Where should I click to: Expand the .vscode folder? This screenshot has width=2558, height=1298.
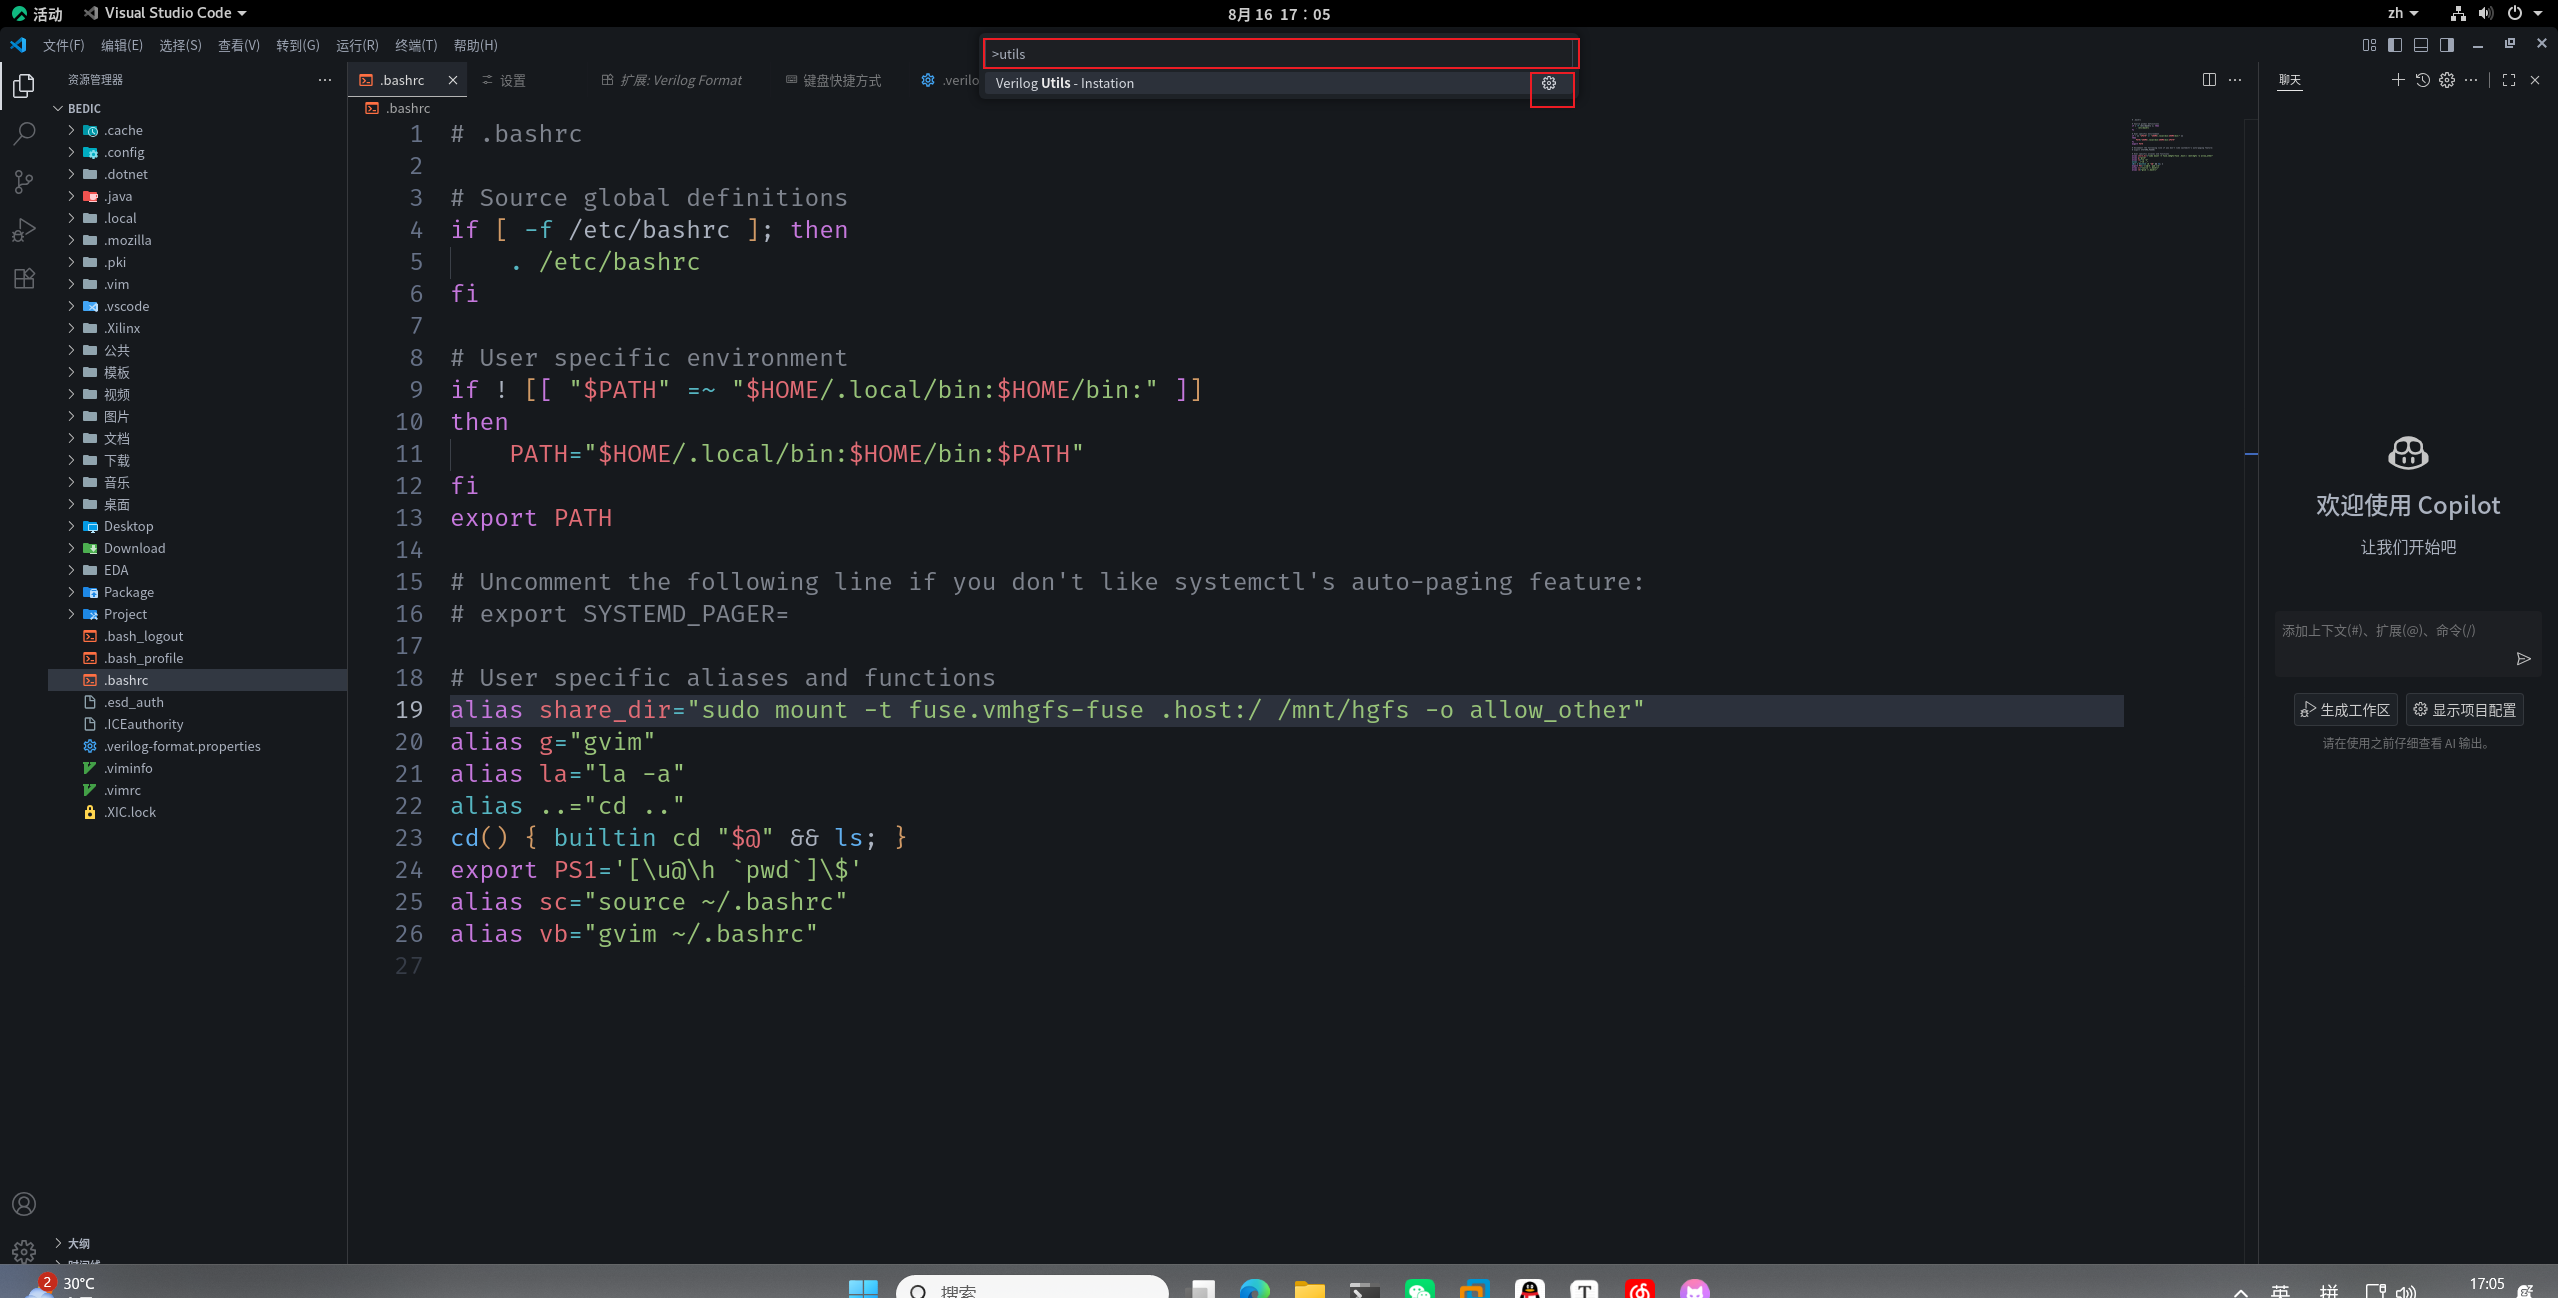126,306
